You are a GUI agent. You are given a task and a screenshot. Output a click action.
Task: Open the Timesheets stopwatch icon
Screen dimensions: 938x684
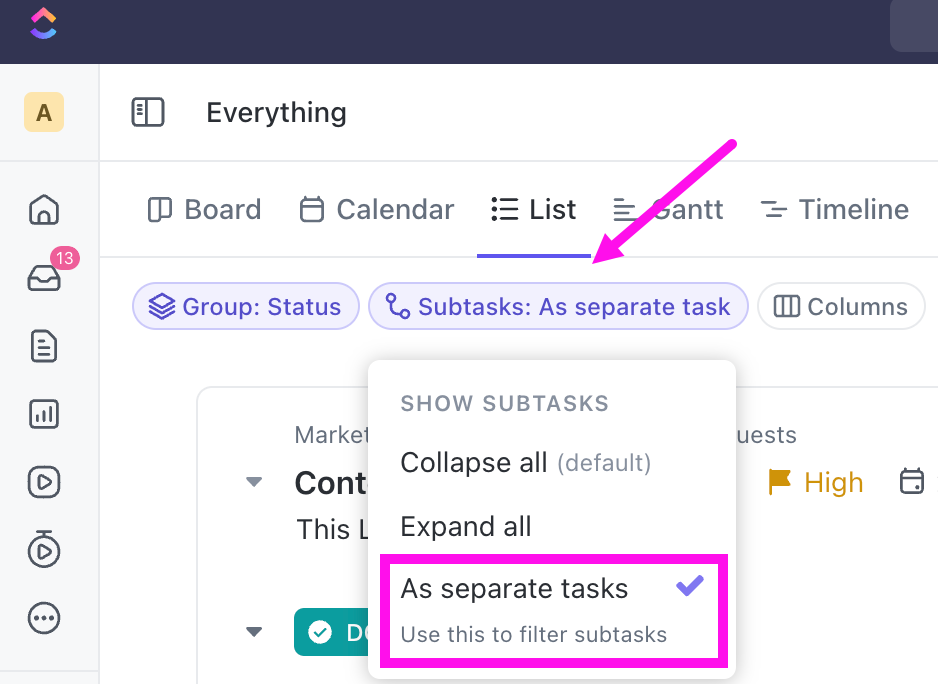coord(44,550)
